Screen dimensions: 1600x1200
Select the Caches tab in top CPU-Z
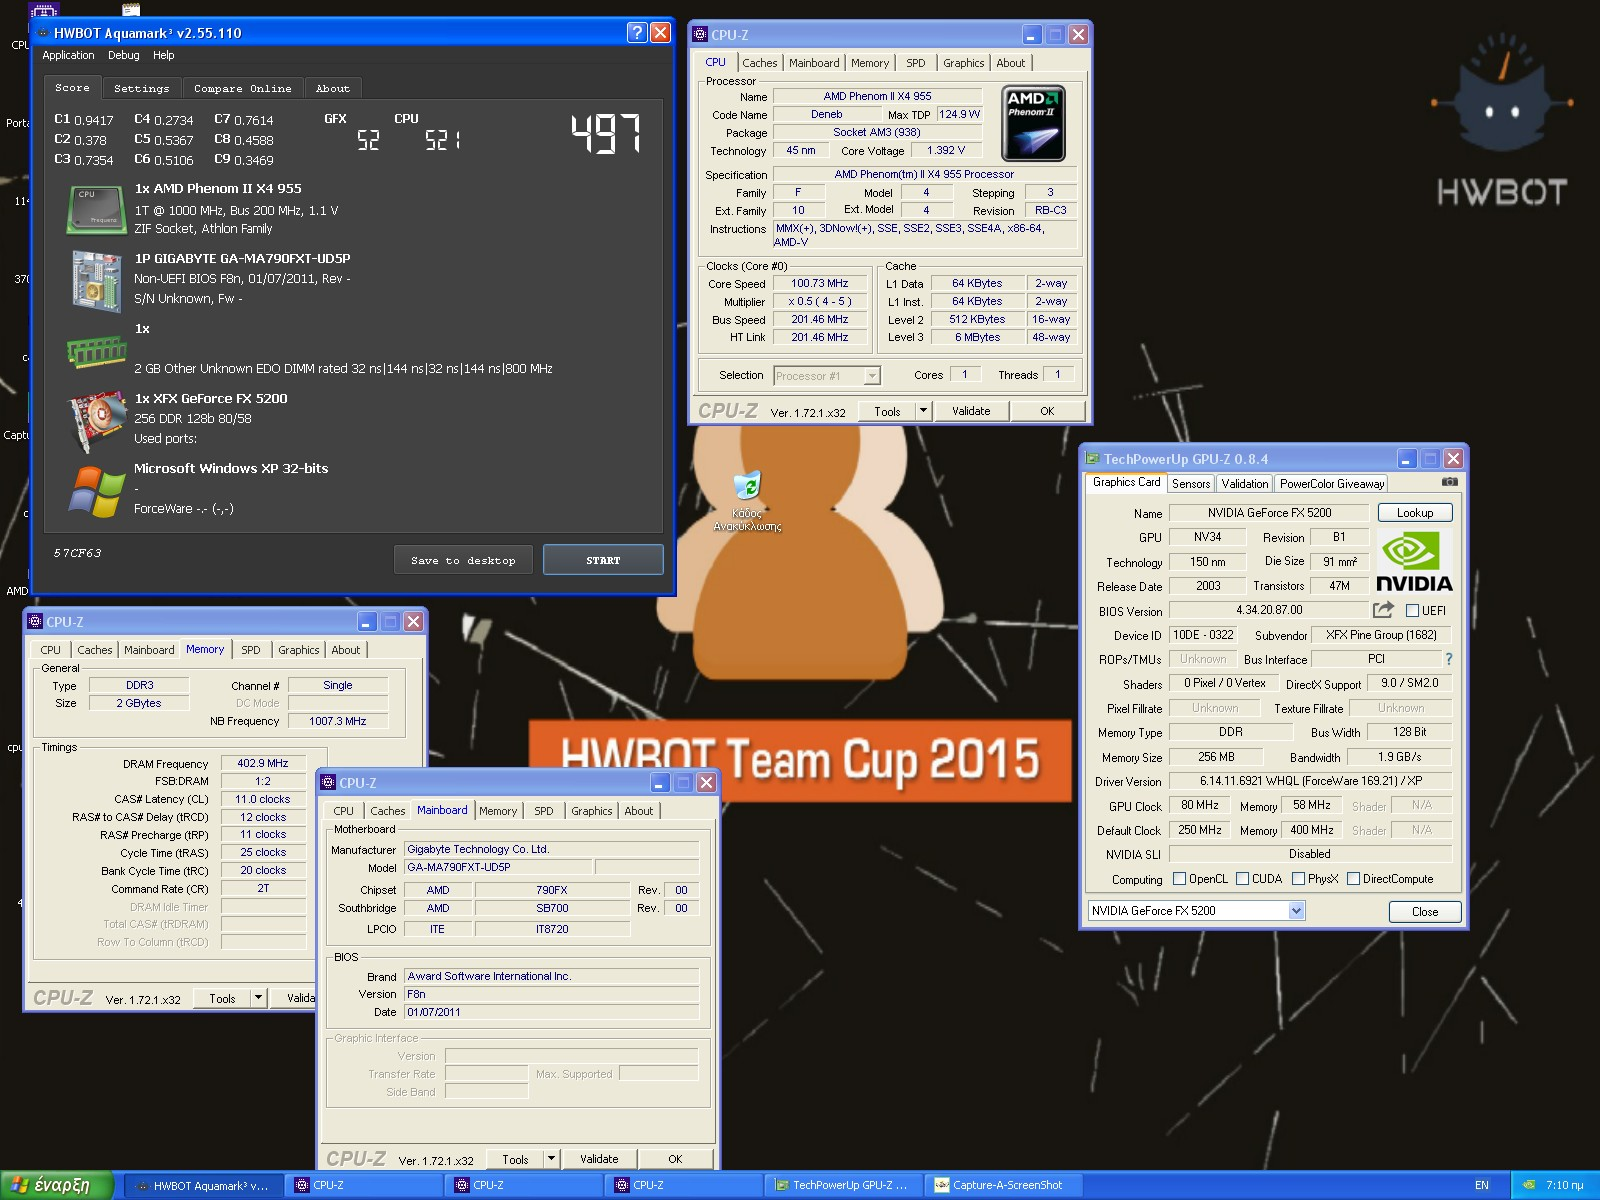(x=760, y=63)
